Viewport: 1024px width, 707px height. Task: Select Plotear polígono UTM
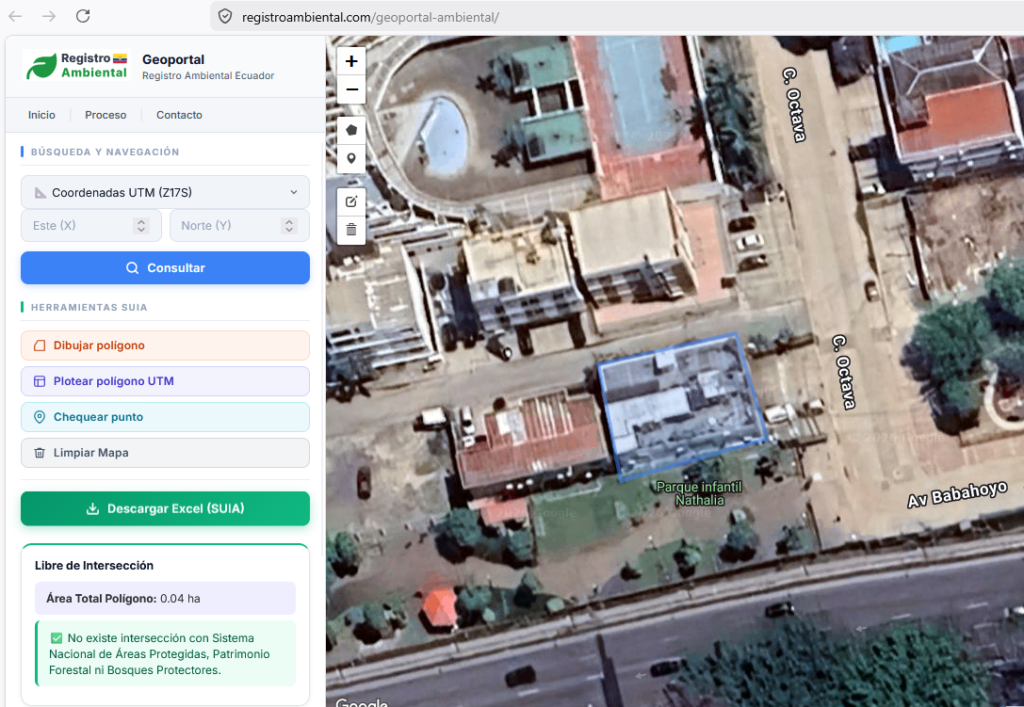click(165, 381)
